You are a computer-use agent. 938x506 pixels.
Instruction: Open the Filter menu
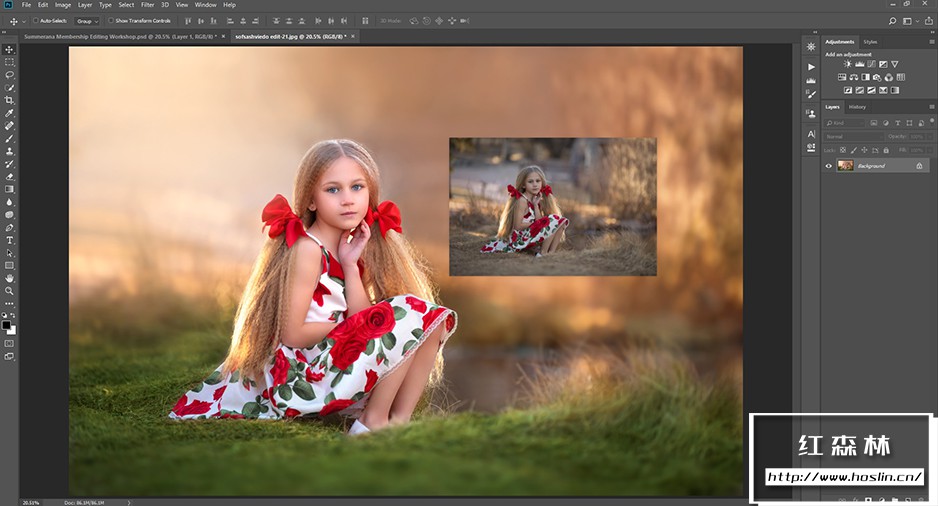148,5
